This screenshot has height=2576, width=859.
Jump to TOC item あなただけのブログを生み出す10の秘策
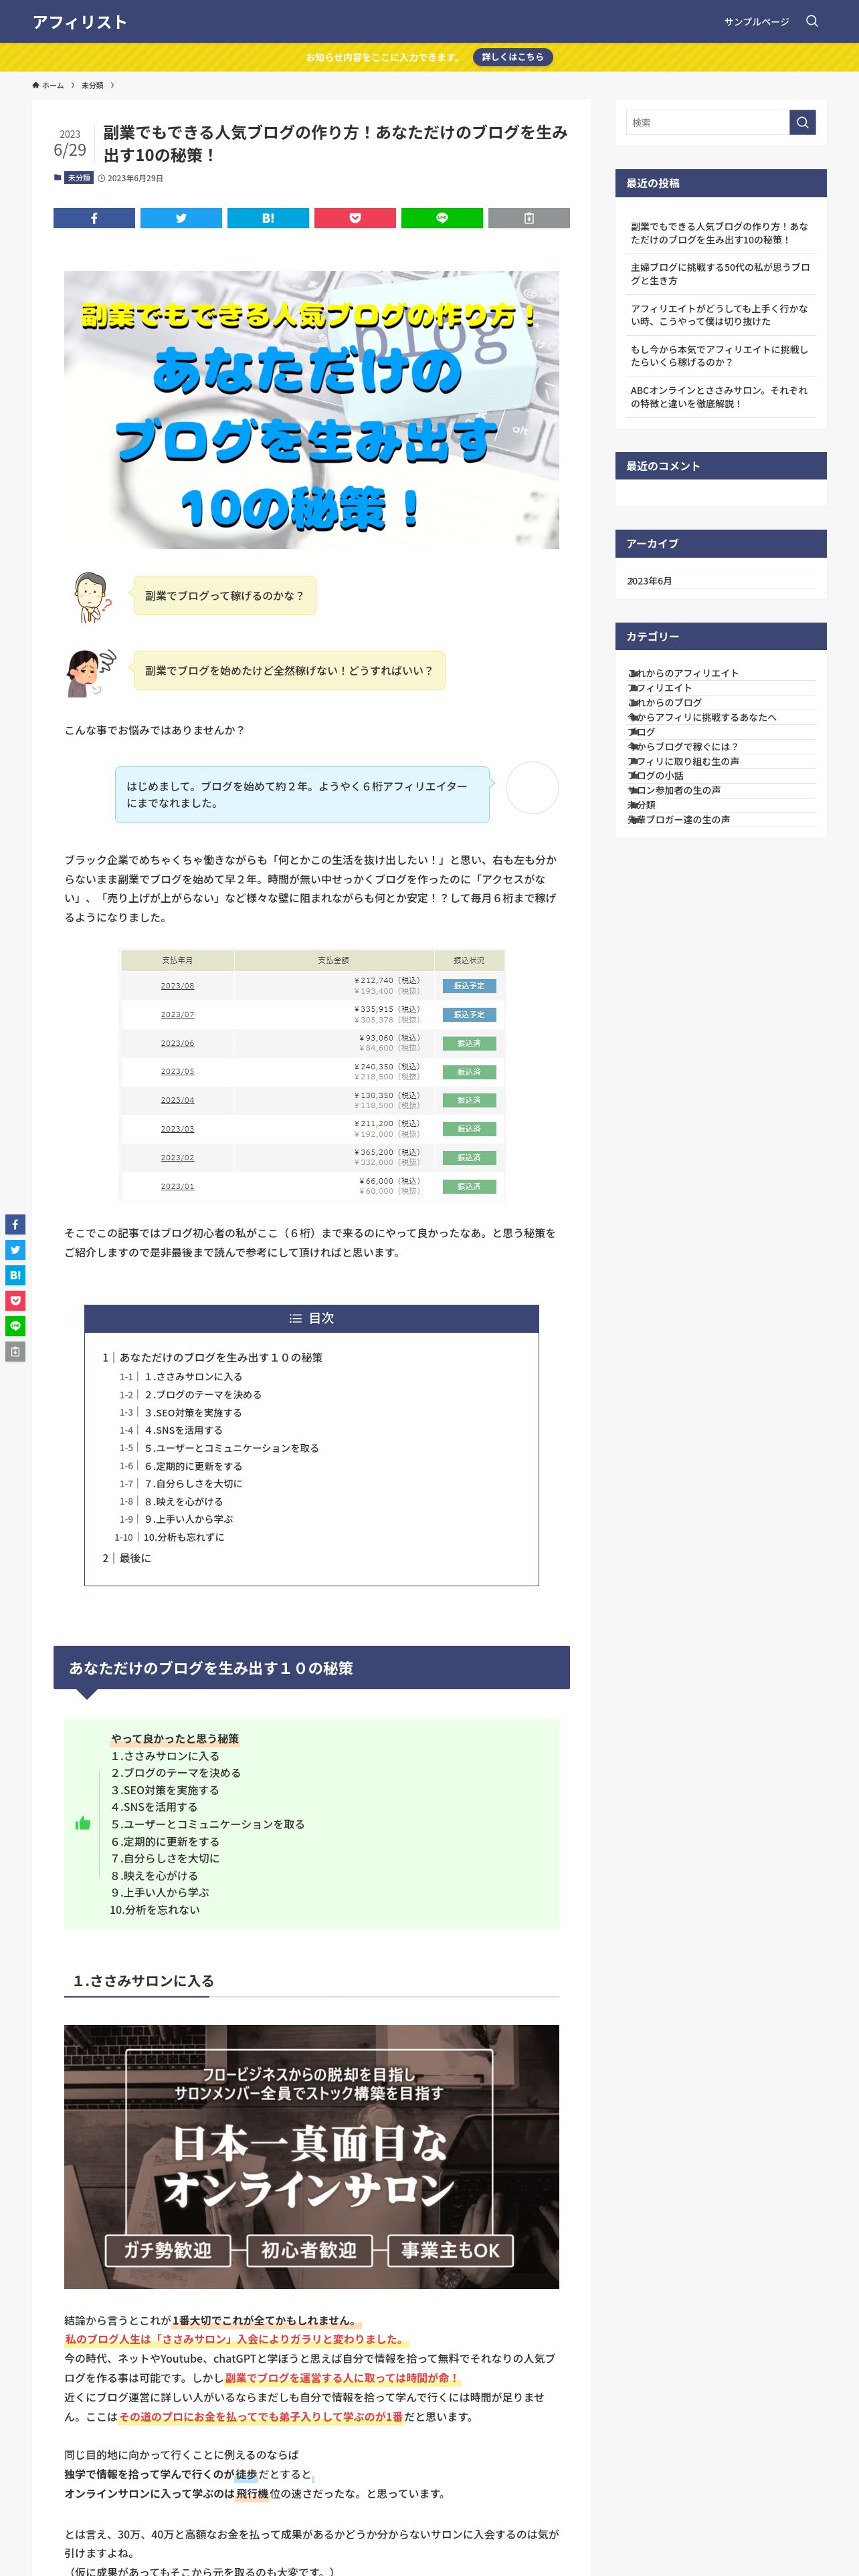221,1357
